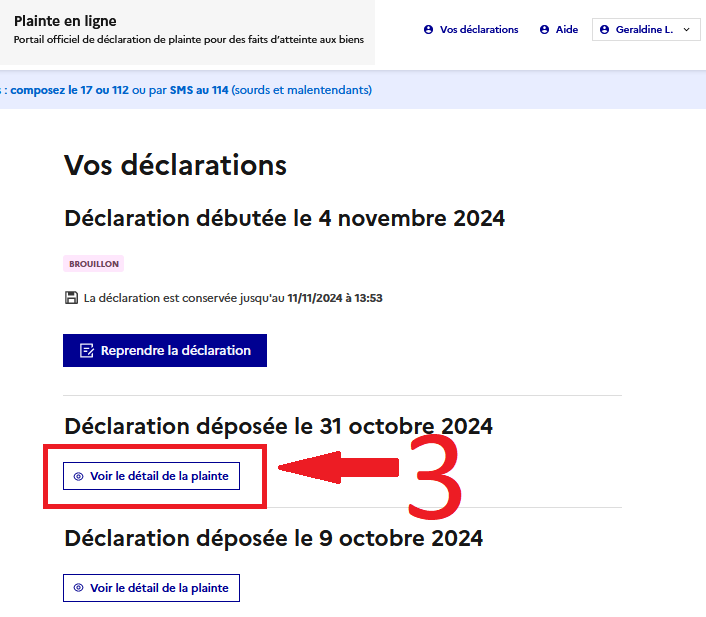Go to the Plainte en ligne home title
706x617 pixels.
click(x=65, y=21)
